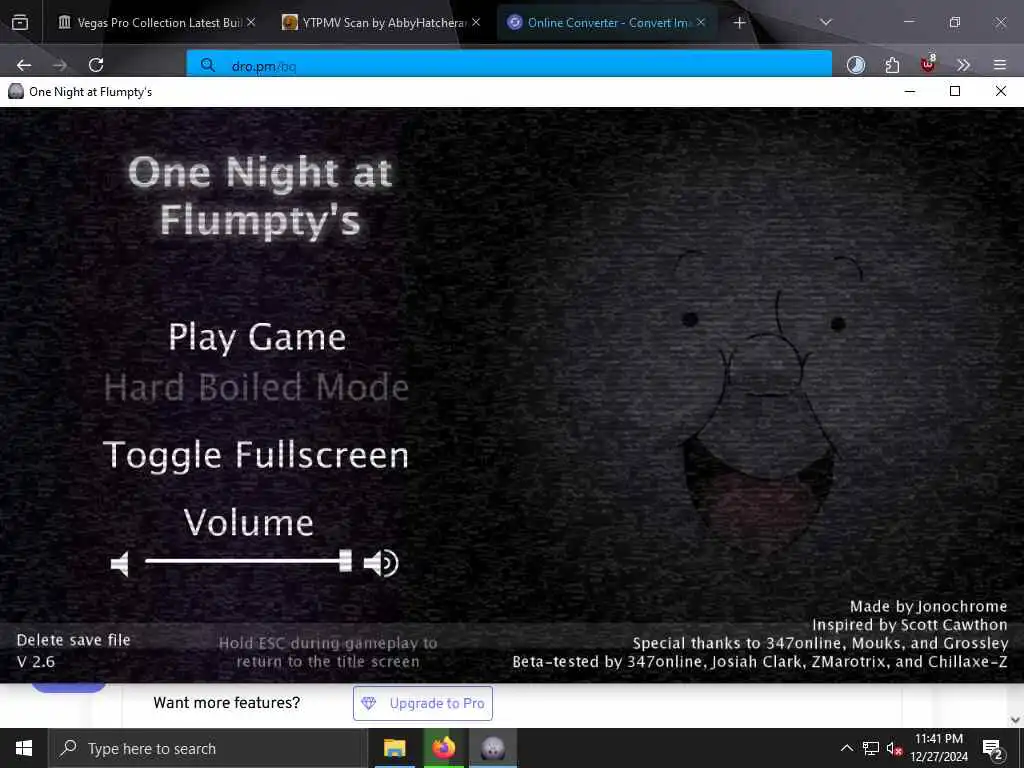Screen dimensions: 1024x768
Task: Click the Want more features? text
Action: point(227,703)
